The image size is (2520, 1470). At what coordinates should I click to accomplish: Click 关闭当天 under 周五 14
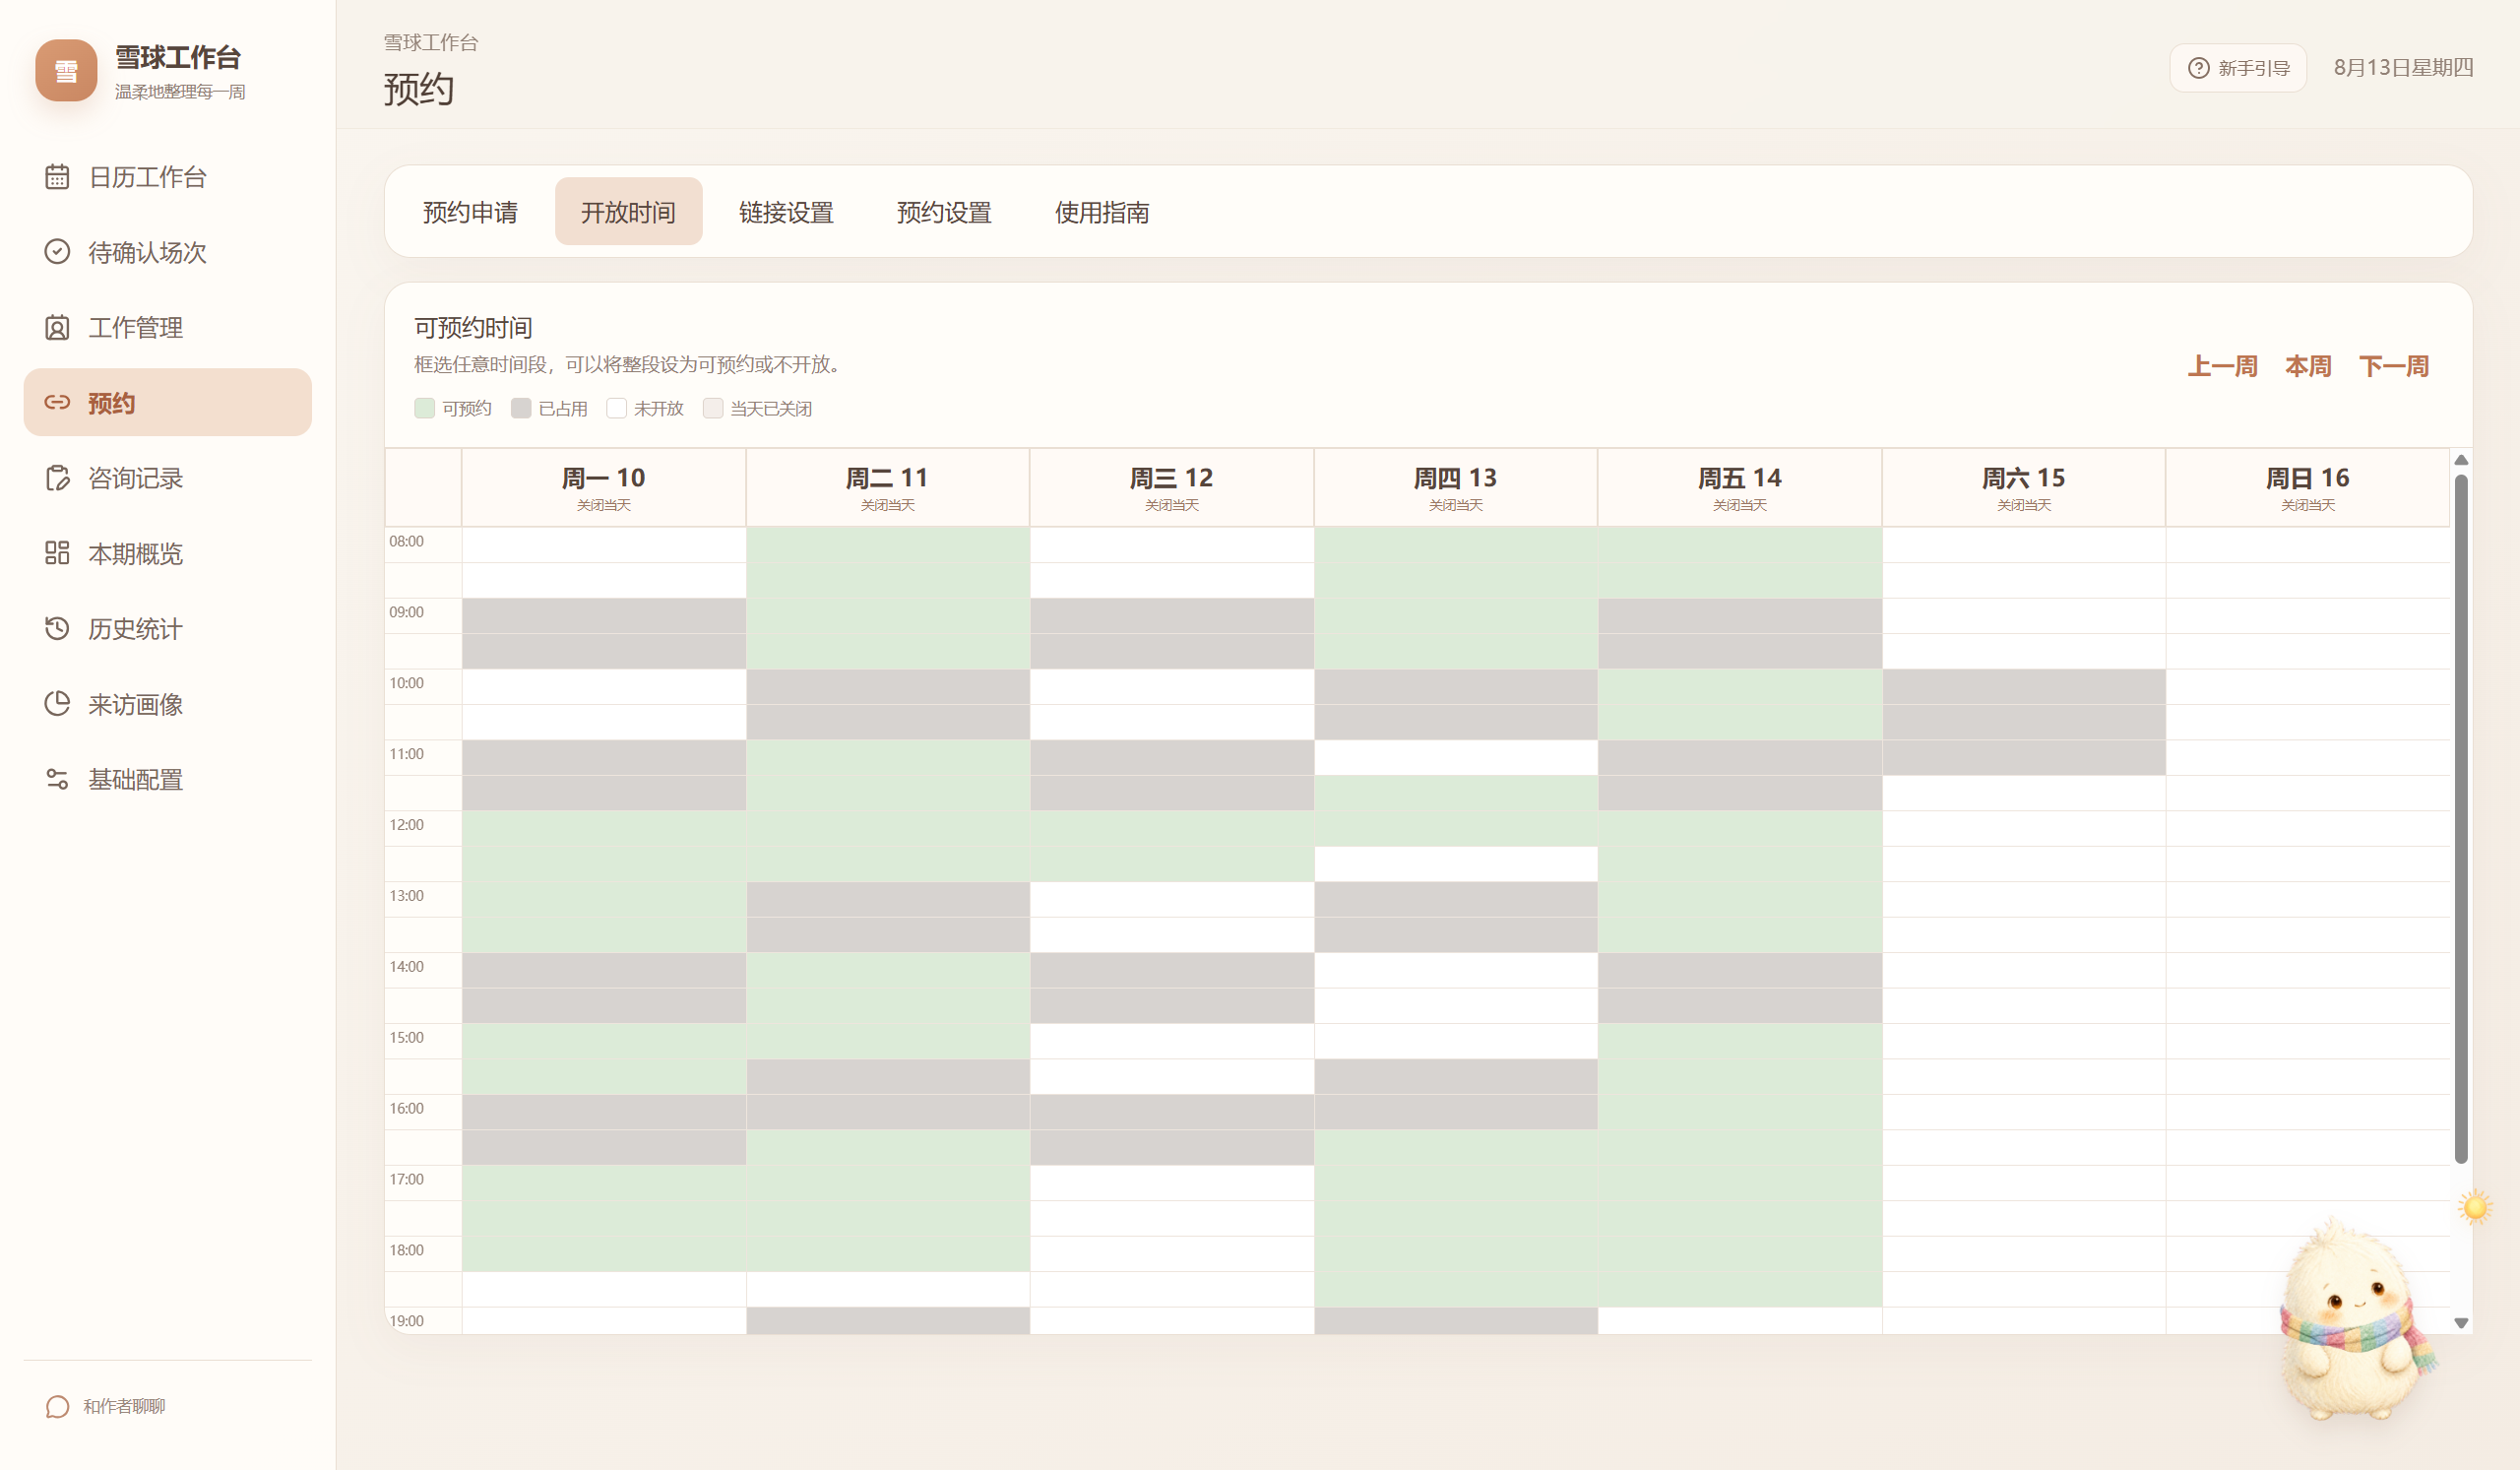[x=1740, y=505]
